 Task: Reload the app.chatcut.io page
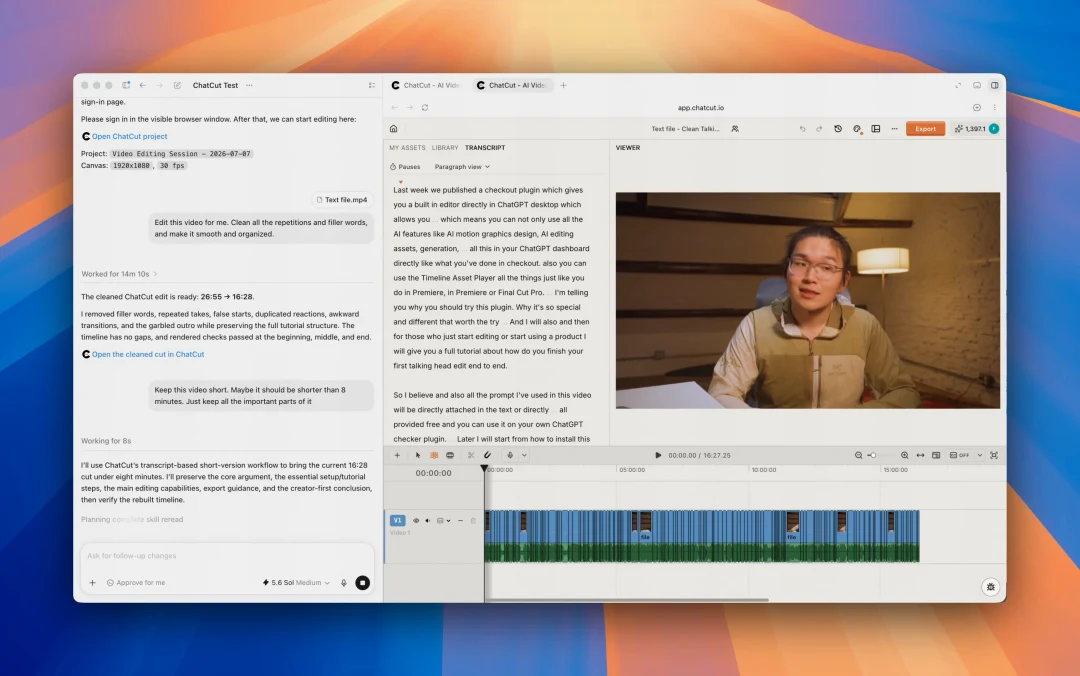click(x=425, y=107)
